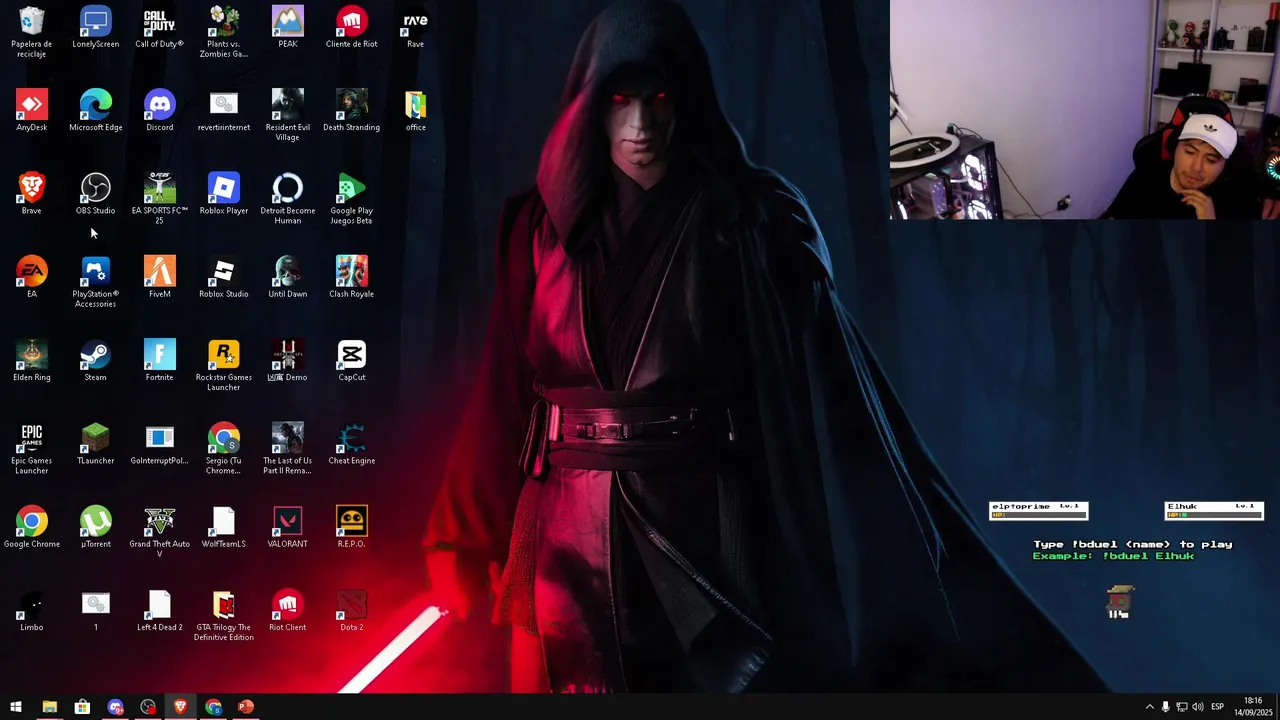Select the LonelyScreen desktop shortcut
The image size is (1280, 720).
96,28
